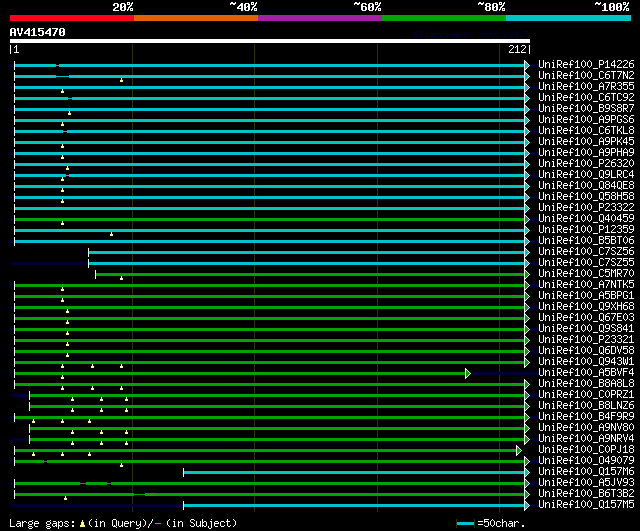Click the UniRef100_C7SZ56 label
Screen dimensions: 640x531
[586, 251]
